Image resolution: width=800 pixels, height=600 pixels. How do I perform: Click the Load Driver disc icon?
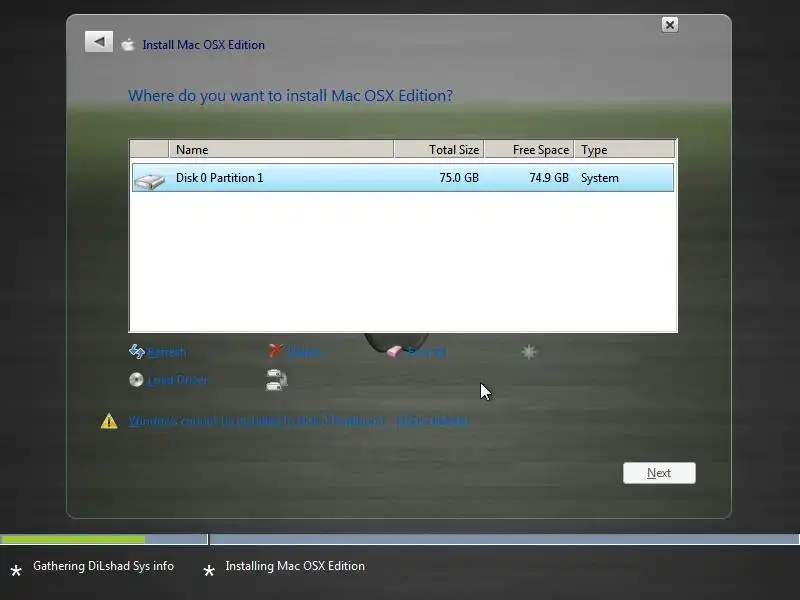click(136, 380)
